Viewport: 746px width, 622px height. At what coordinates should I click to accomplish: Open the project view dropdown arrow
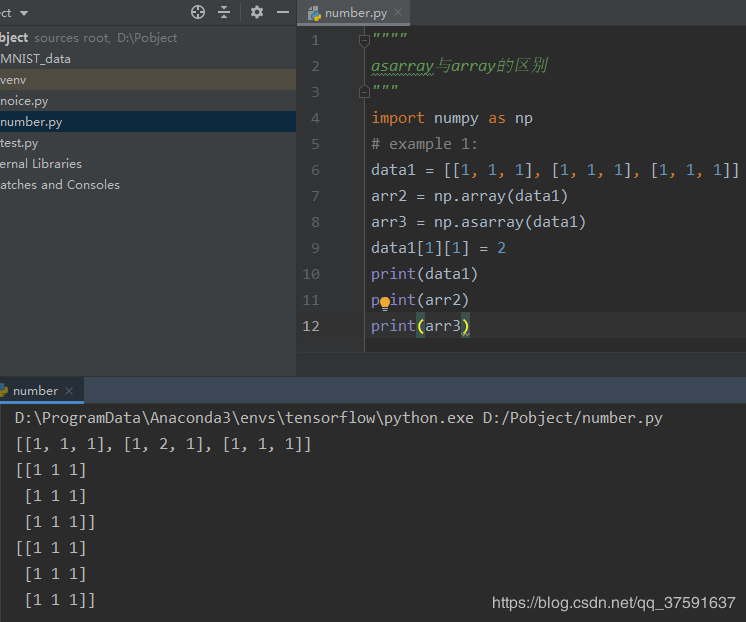click(x=24, y=13)
